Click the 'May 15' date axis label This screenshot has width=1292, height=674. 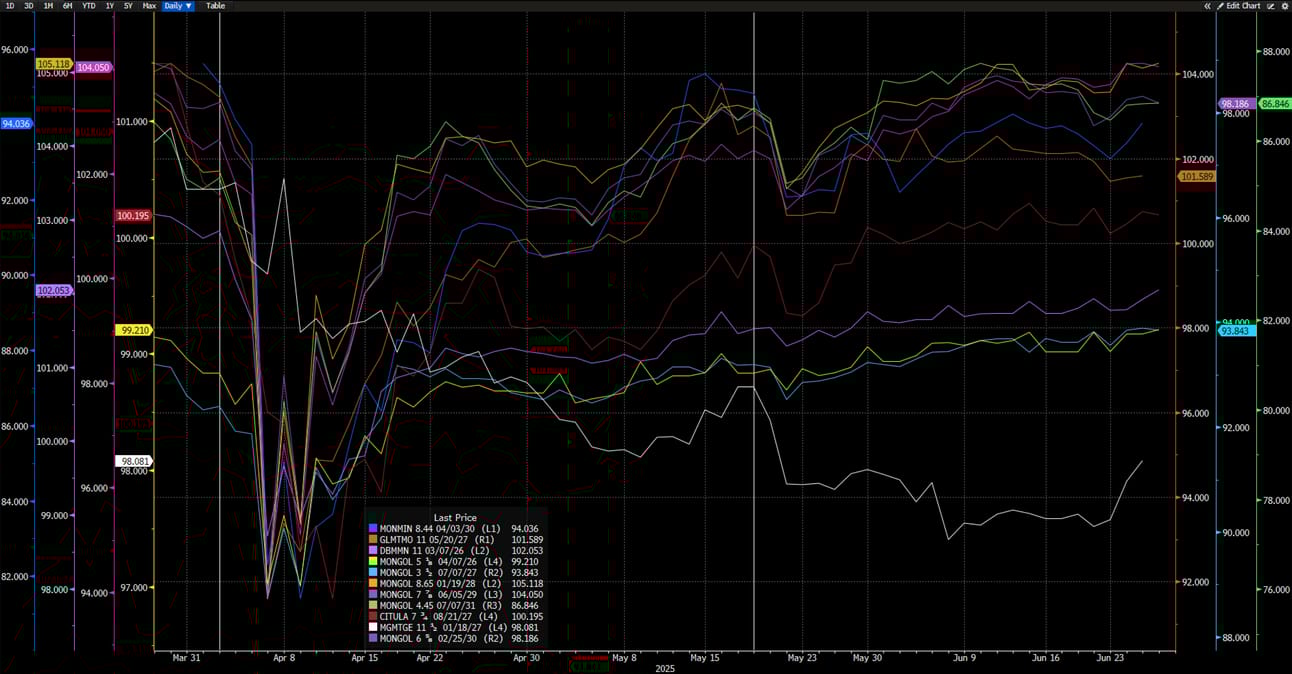point(705,658)
